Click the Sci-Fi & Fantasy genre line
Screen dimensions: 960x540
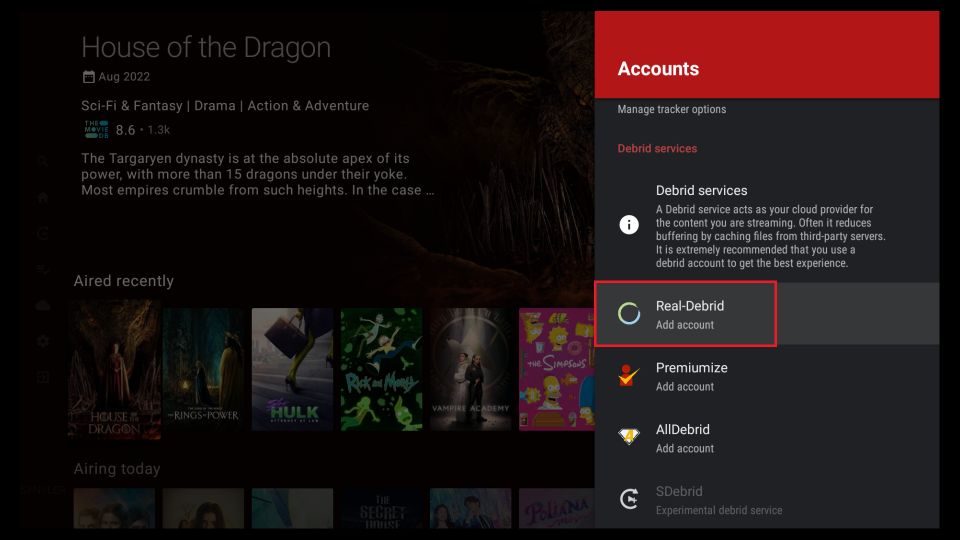pyautogui.click(x=225, y=105)
